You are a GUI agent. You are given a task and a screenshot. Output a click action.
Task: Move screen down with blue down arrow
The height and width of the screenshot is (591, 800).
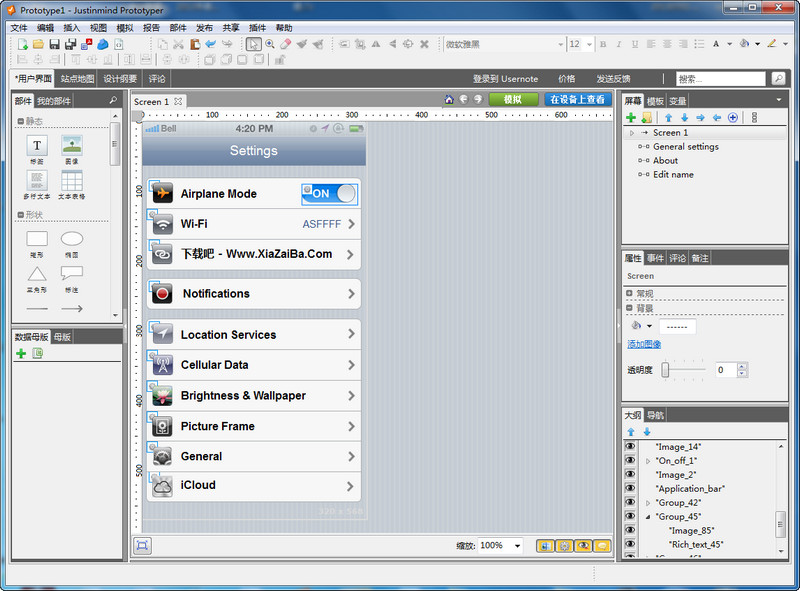pyautogui.click(x=685, y=118)
